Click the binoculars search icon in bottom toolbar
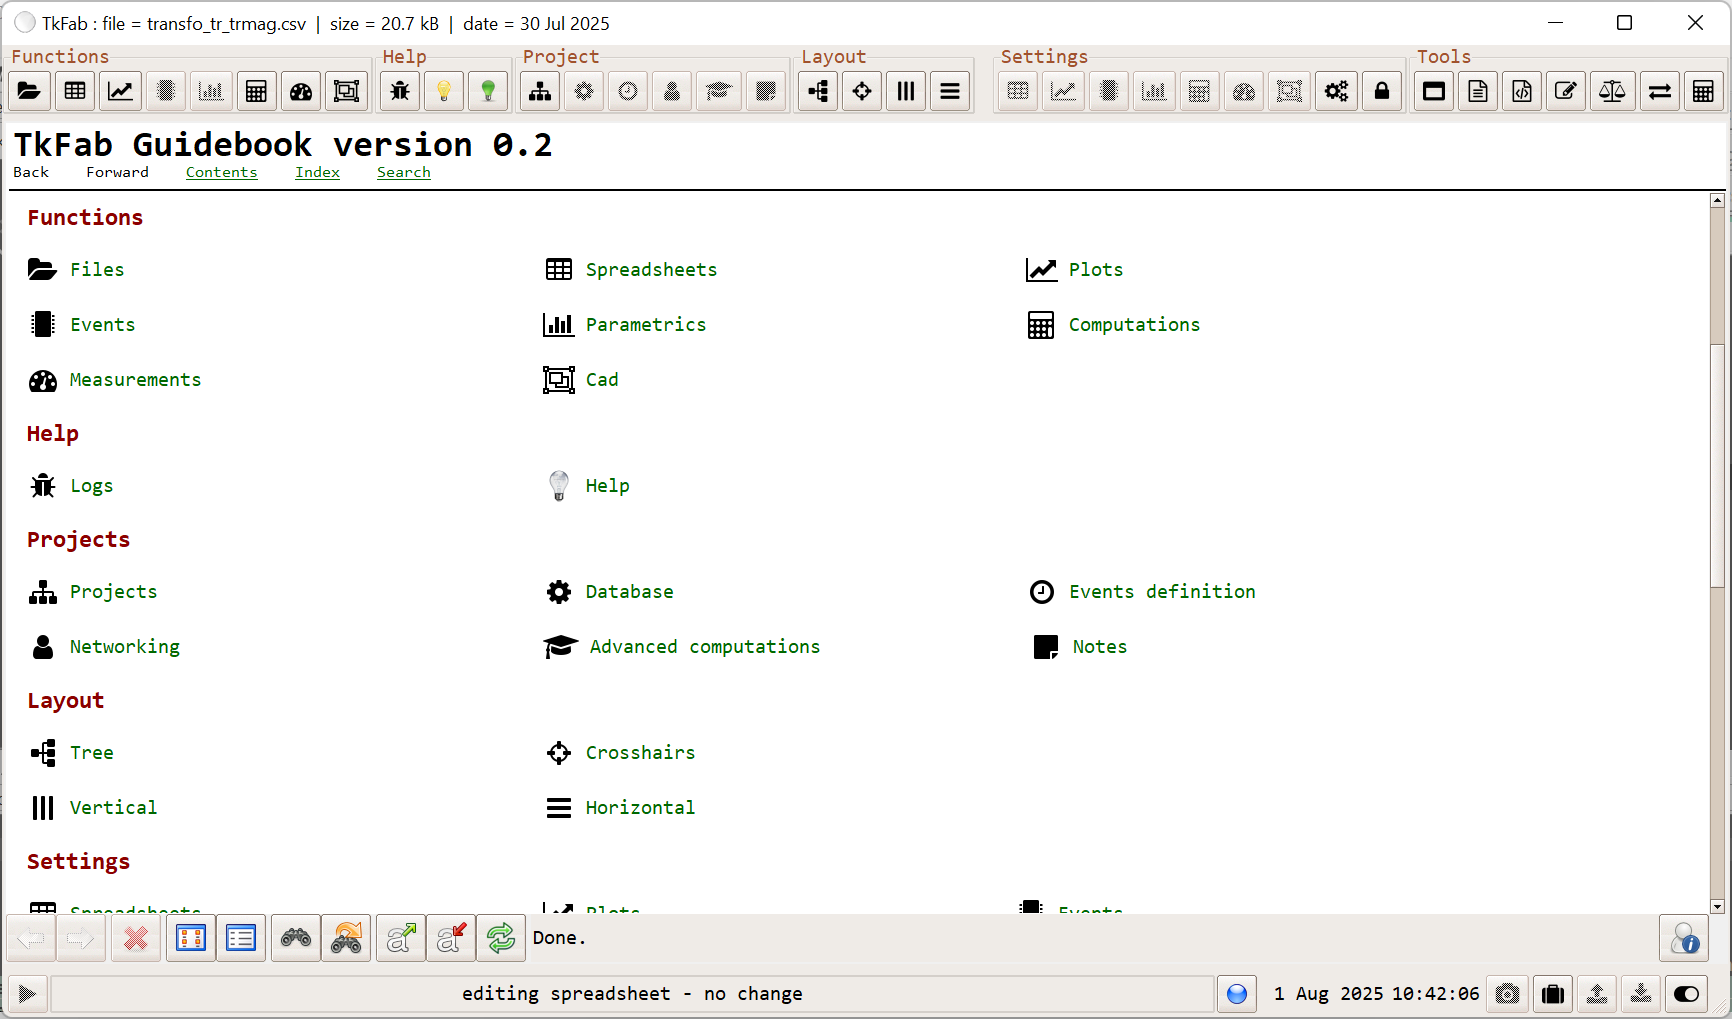The height and width of the screenshot is (1019, 1732). (295, 938)
